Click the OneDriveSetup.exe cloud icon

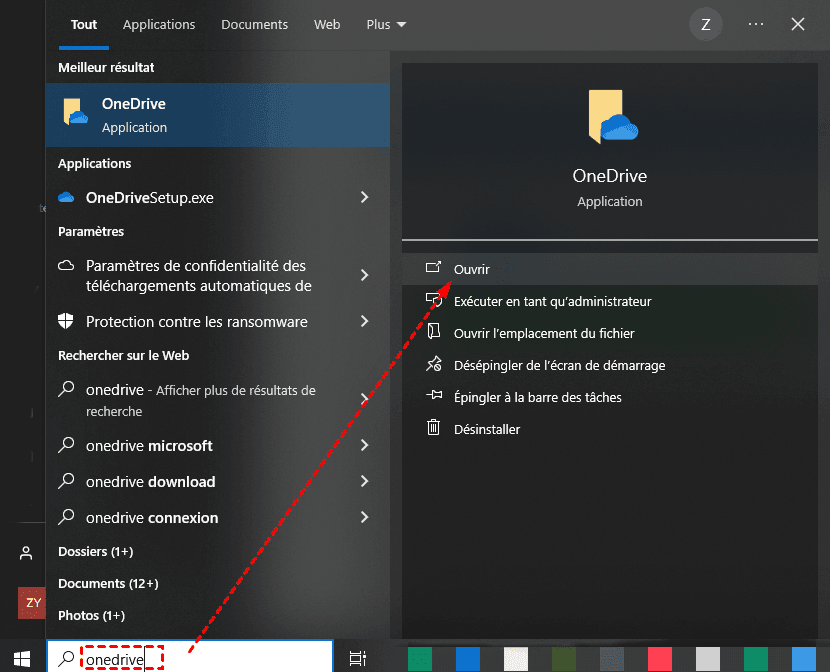click(66, 198)
